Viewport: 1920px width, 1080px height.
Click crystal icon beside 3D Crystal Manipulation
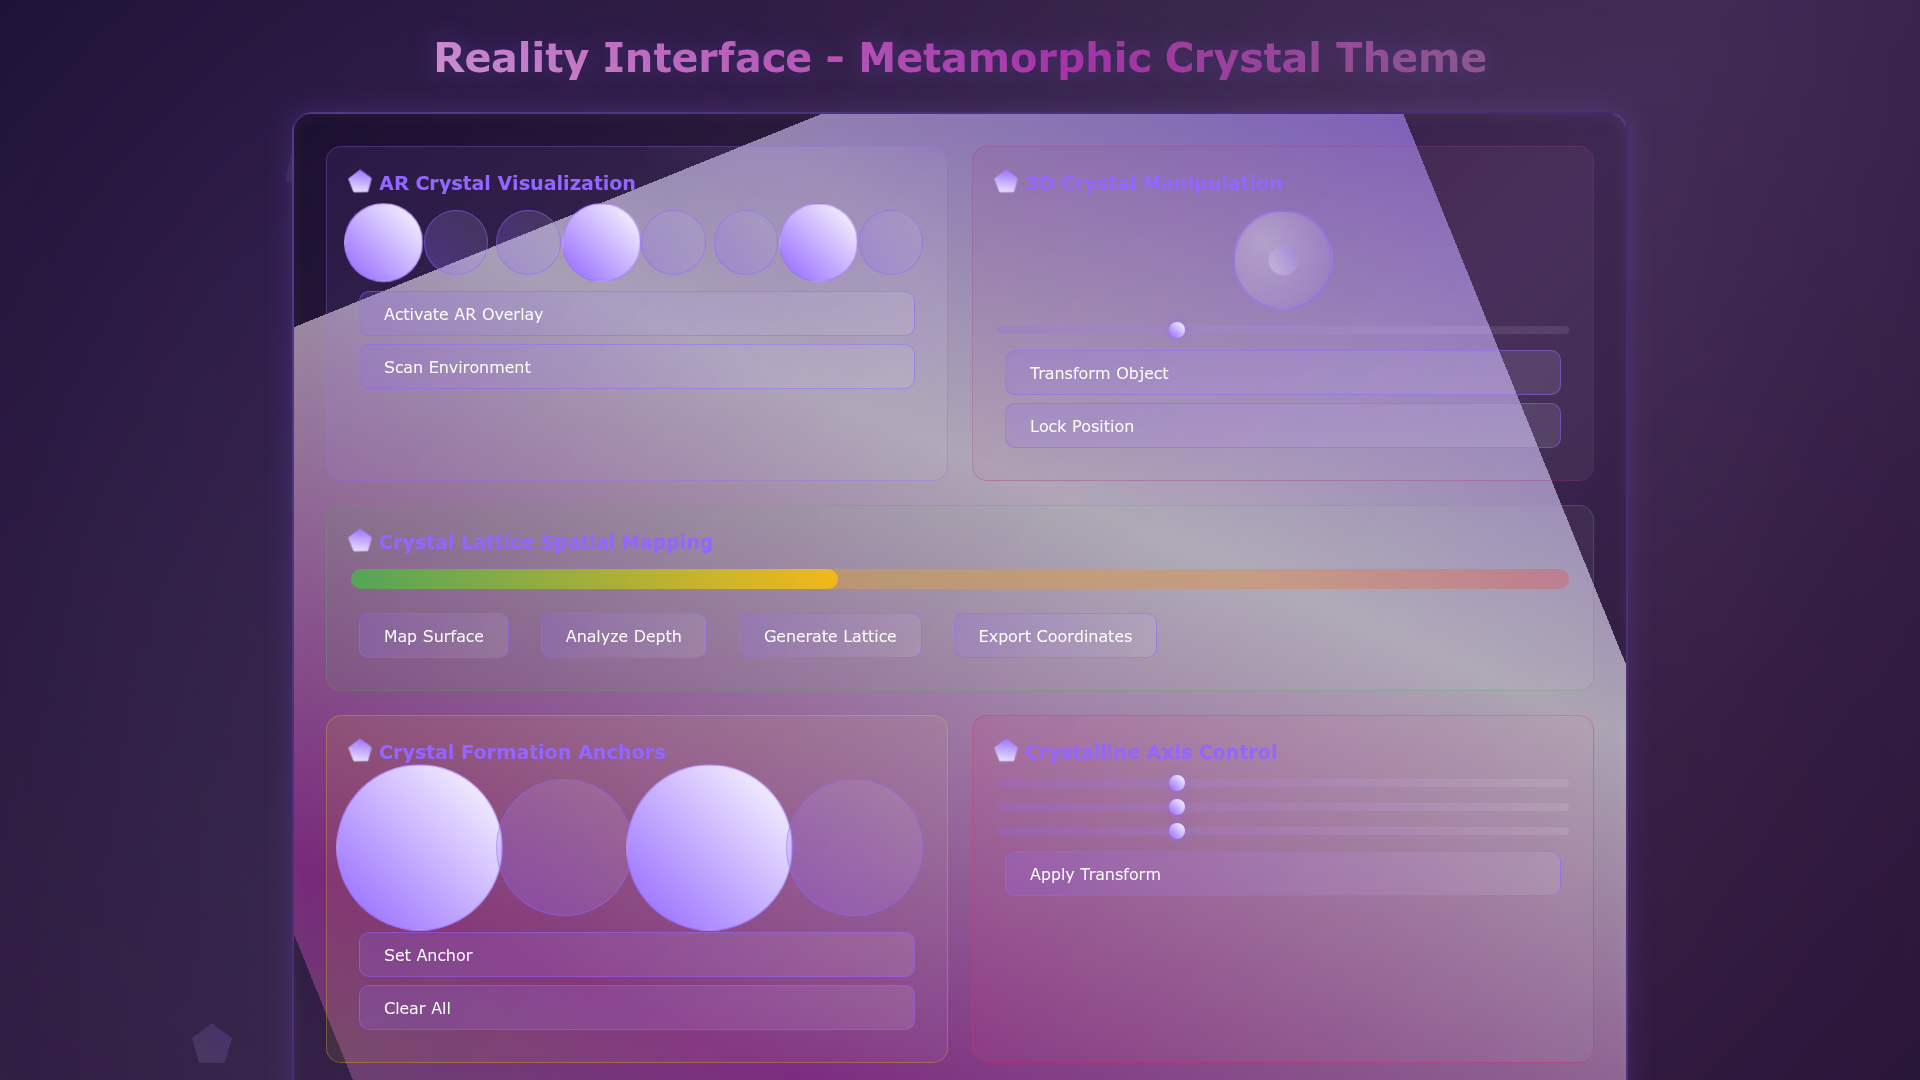[1006, 182]
